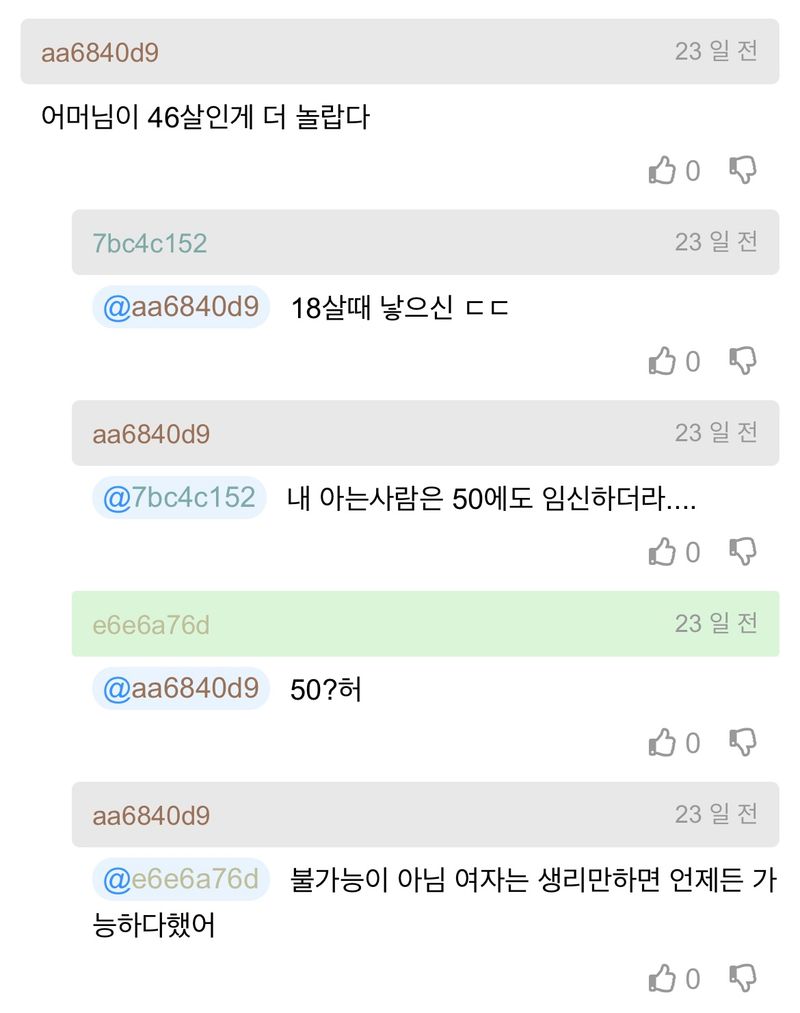Select username 7bc4c152 in the reply header
Screen dimensions: 800x1013
pyautogui.click(x=150, y=244)
